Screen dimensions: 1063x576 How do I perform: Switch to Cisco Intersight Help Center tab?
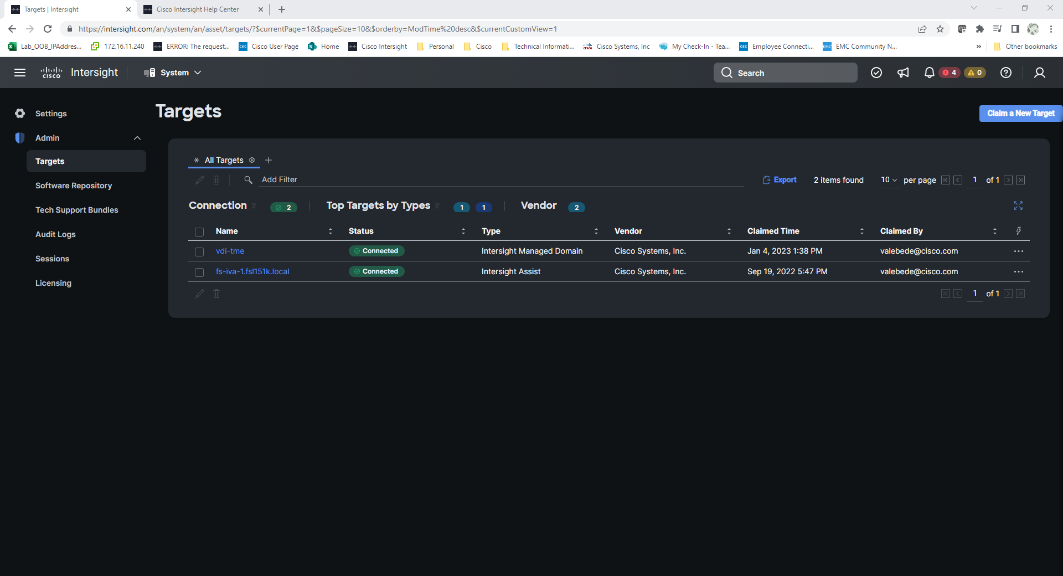coord(198,9)
